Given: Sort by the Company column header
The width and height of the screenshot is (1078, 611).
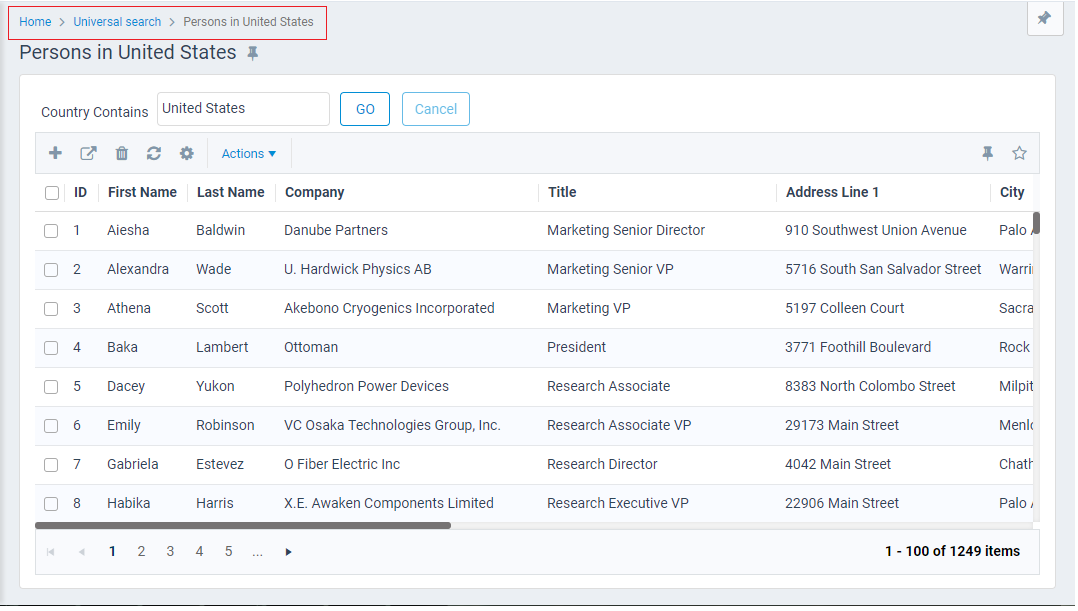Looking at the screenshot, I should 314,192.
